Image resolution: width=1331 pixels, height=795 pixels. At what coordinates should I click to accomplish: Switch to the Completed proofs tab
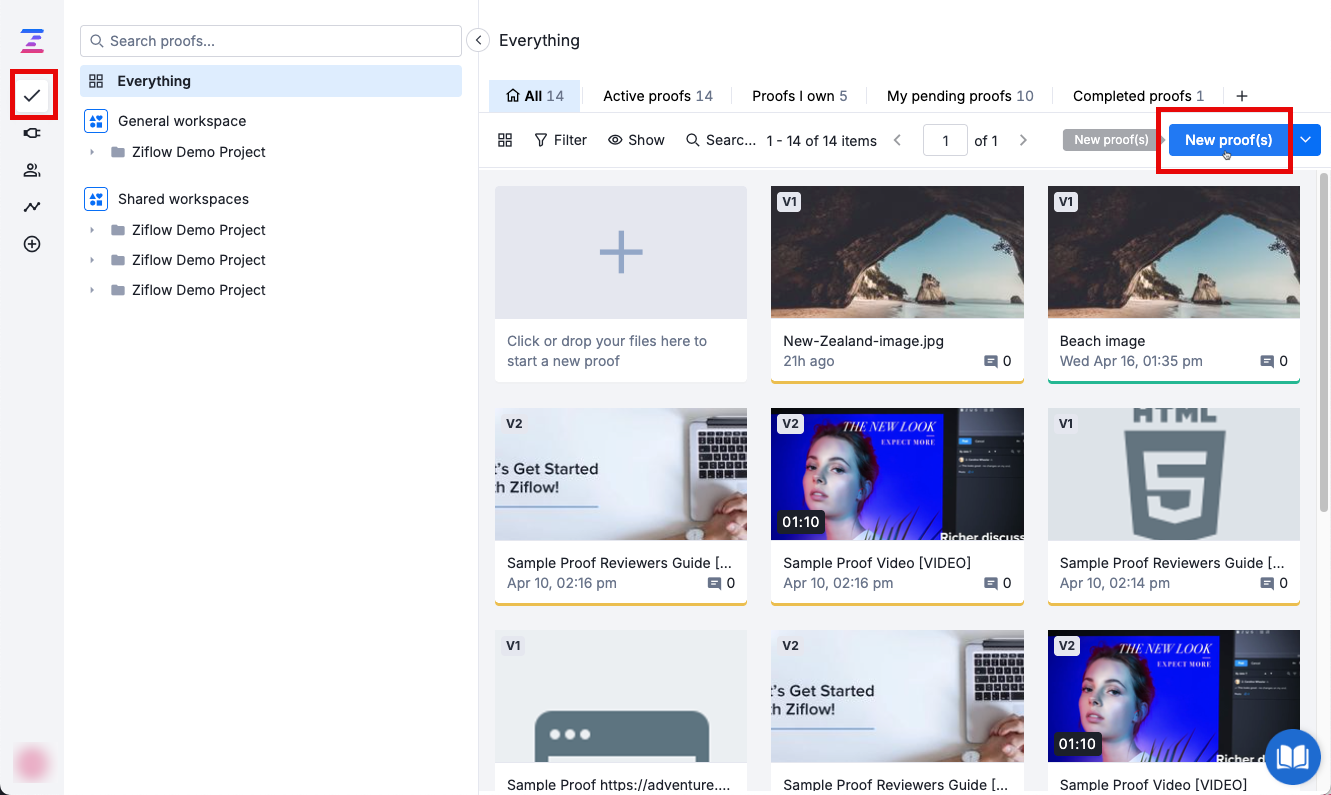[x=1137, y=96]
